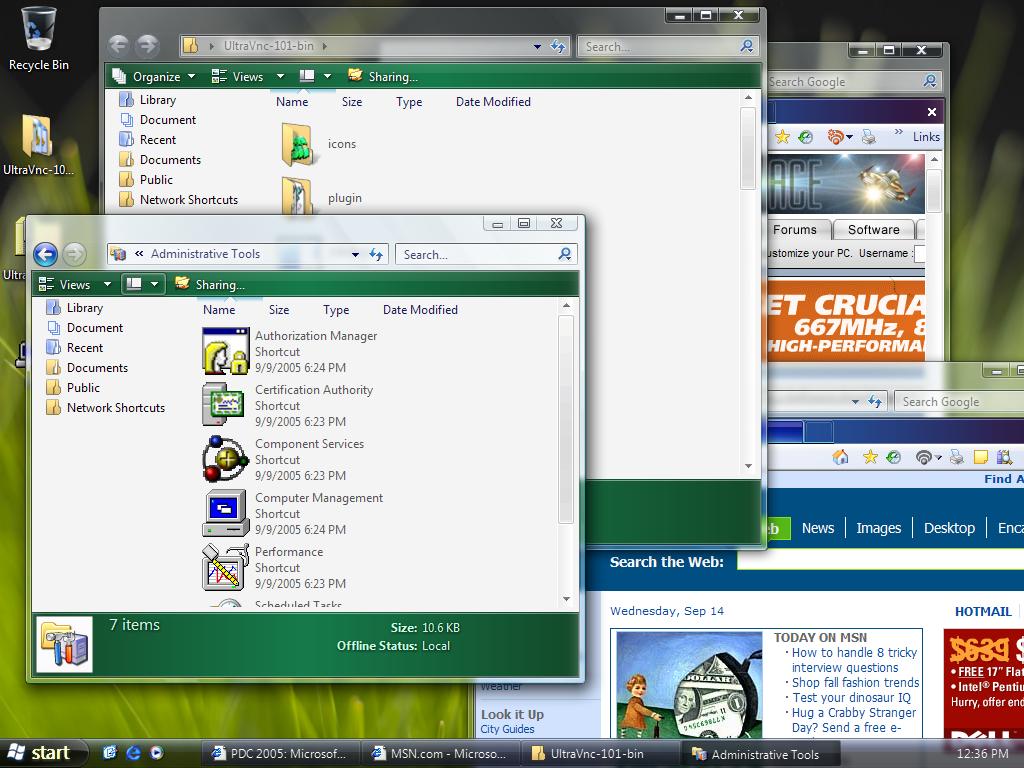This screenshot has height=768, width=1024.
Task: Click the Start button on taskbar
Action: click(x=40, y=754)
